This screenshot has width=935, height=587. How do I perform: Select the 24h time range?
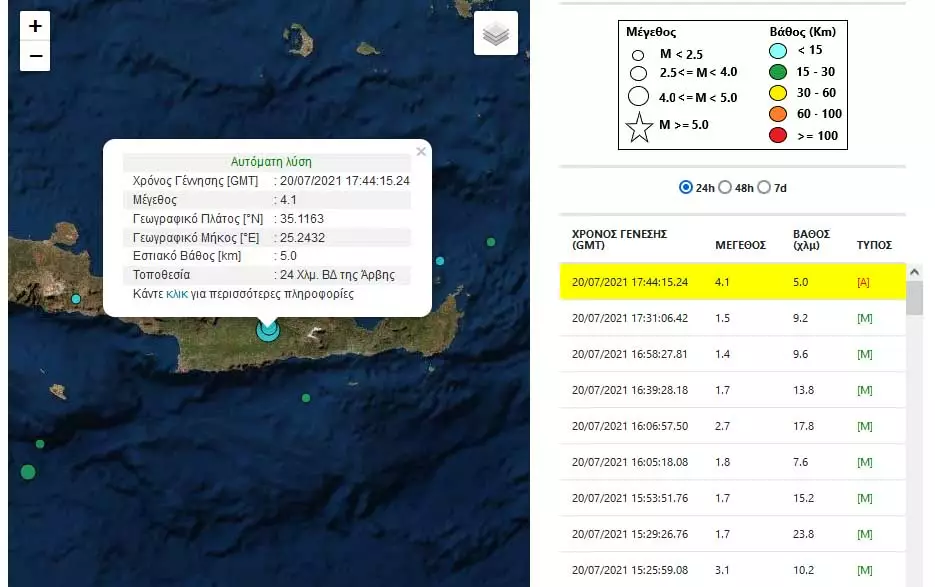click(686, 187)
